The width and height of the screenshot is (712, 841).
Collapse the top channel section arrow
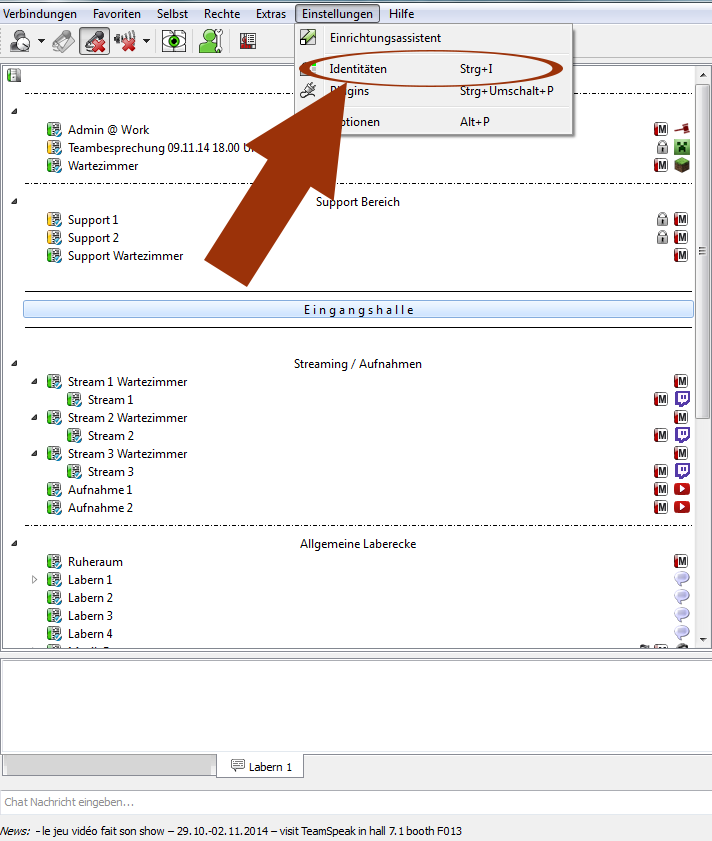(14, 111)
